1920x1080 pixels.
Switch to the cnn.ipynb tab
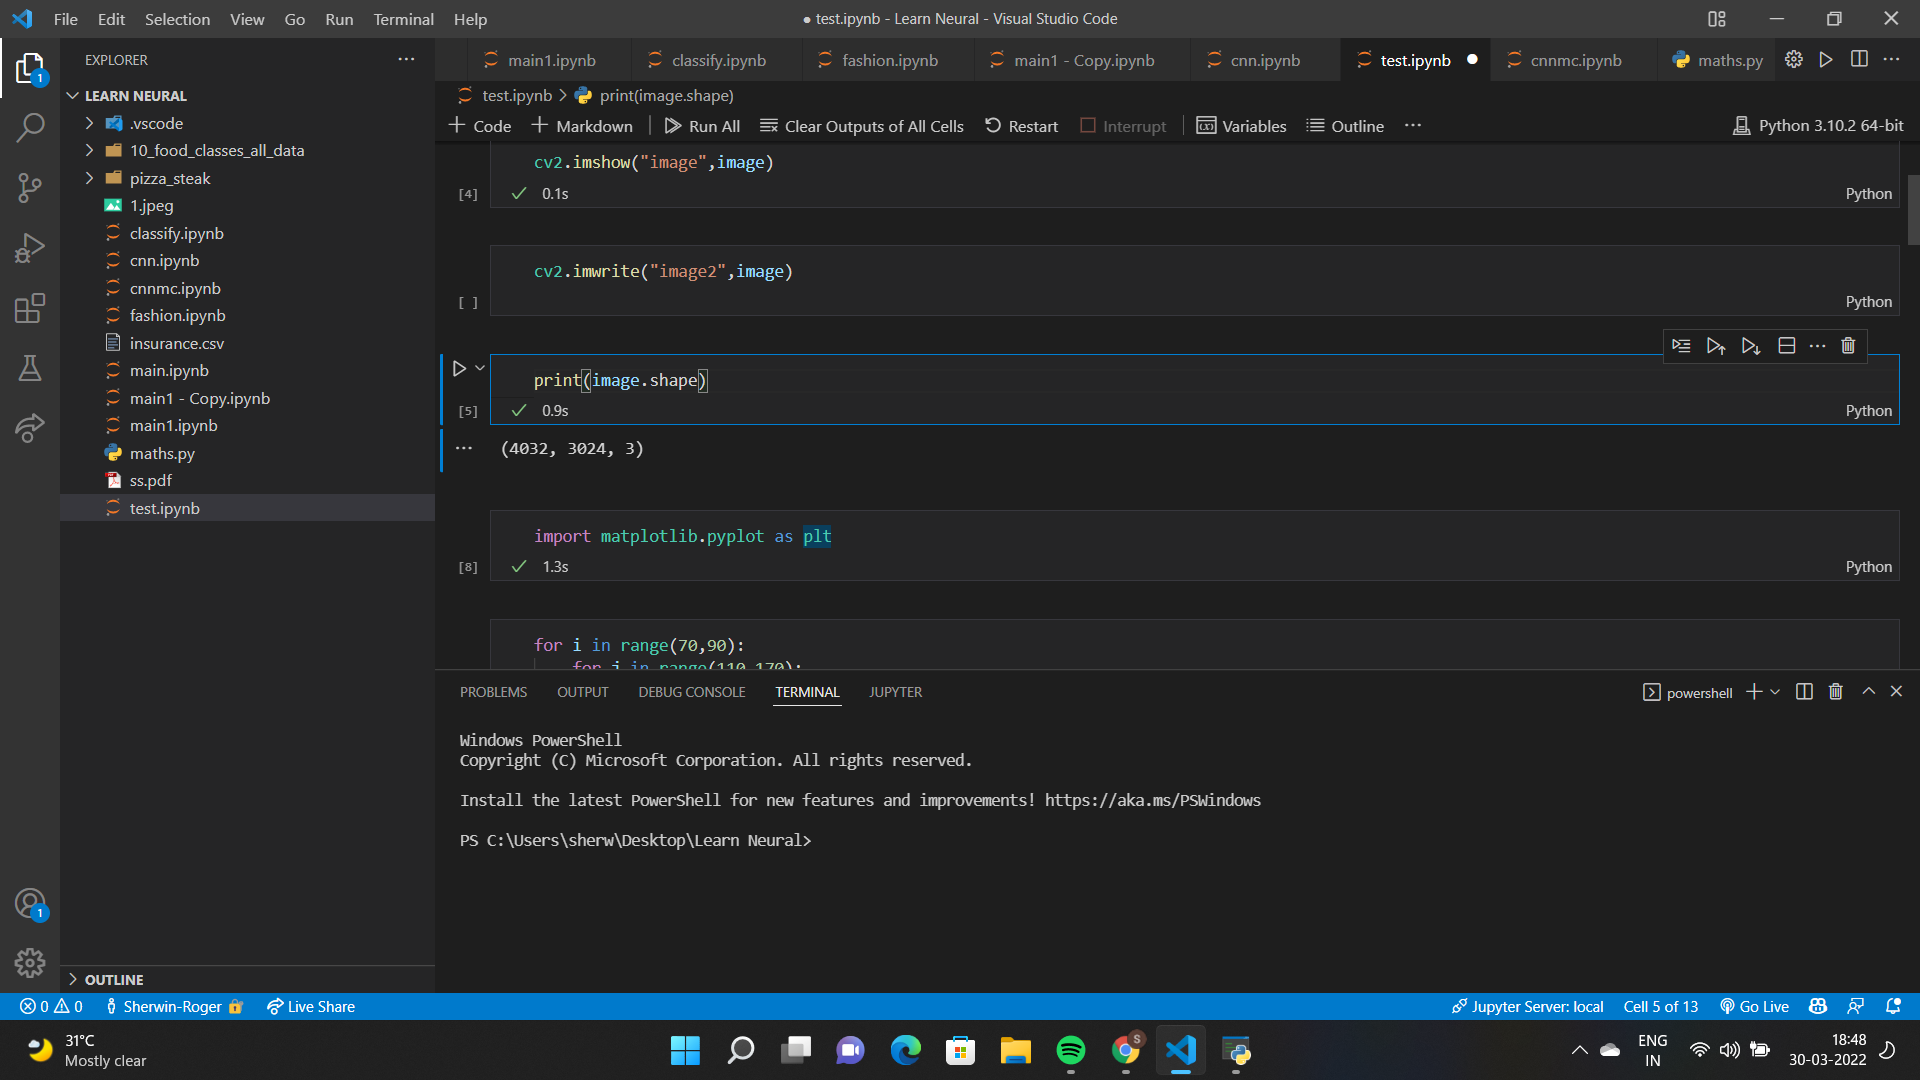tap(1265, 60)
